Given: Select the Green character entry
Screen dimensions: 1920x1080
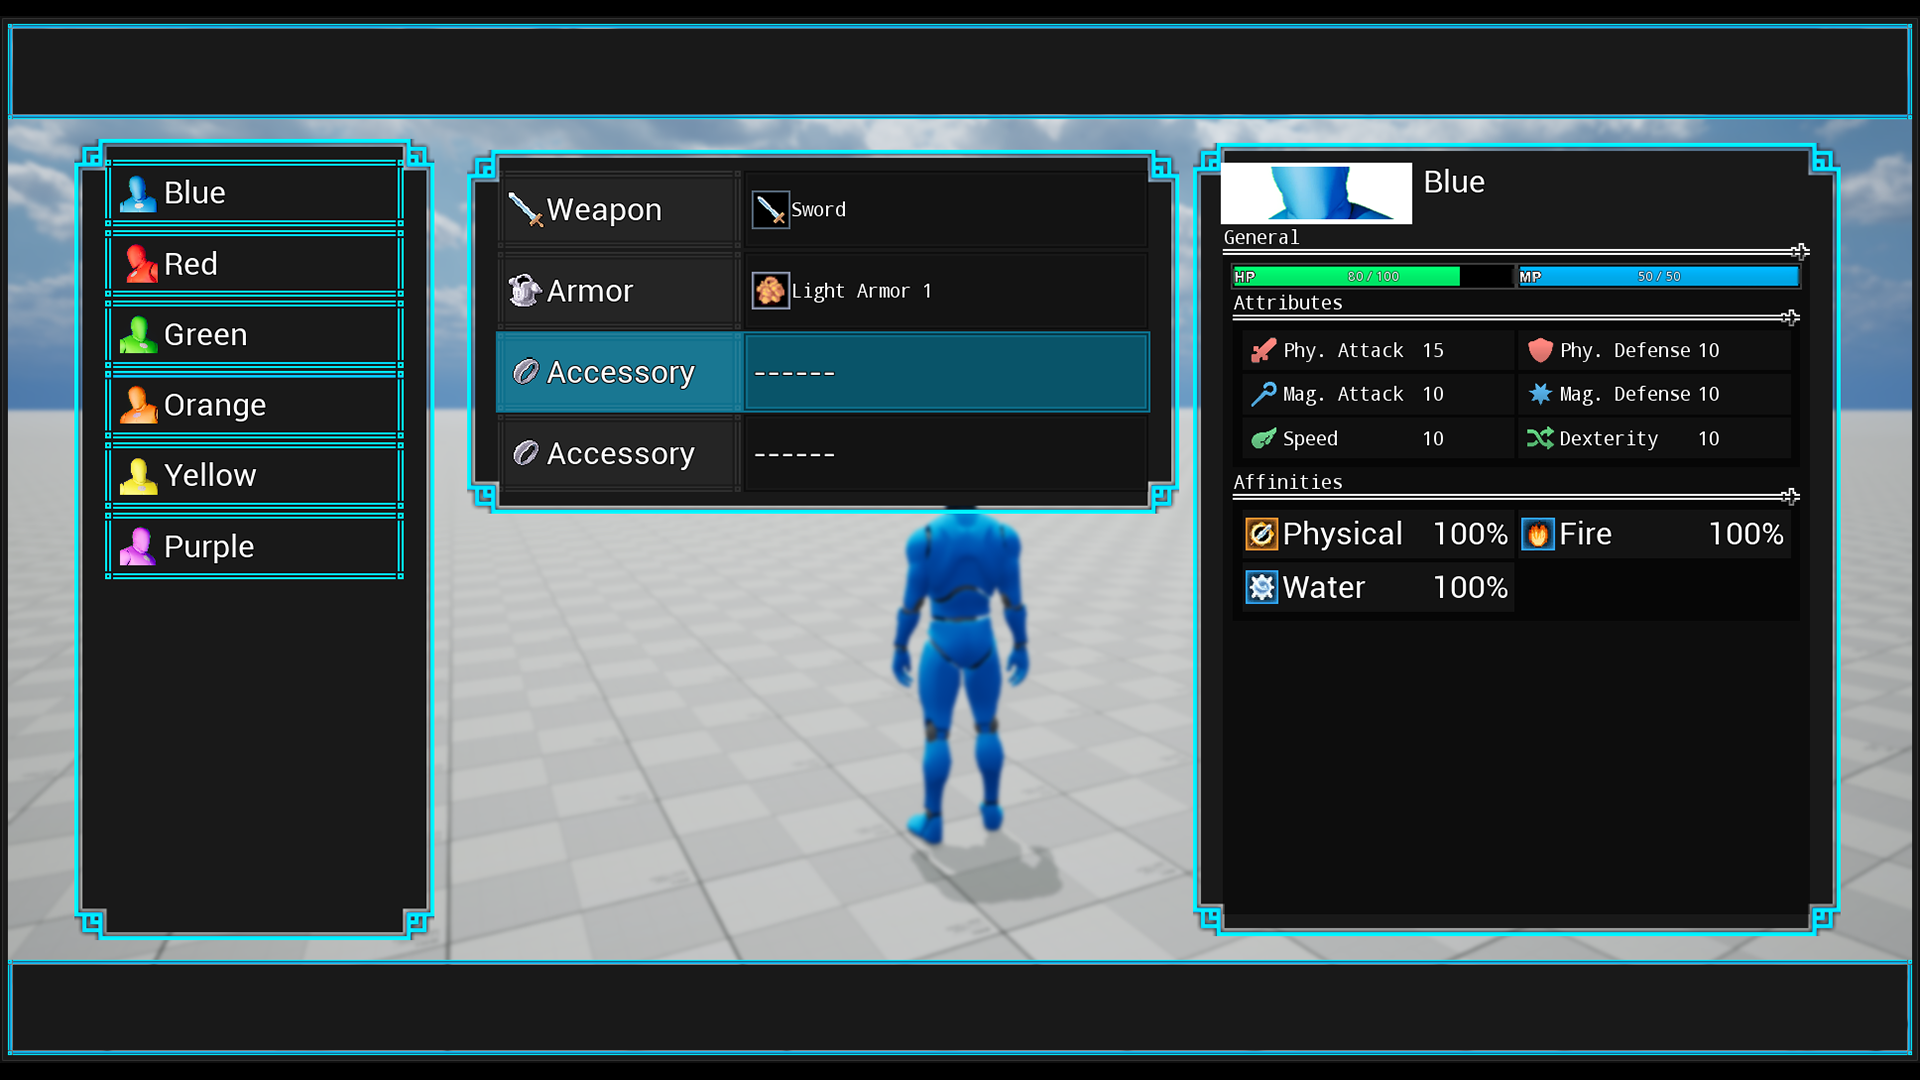Looking at the screenshot, I should click(255, 334).
